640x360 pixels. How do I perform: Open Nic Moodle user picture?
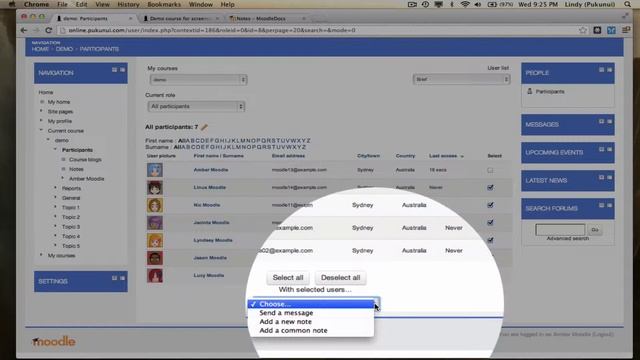155,205
